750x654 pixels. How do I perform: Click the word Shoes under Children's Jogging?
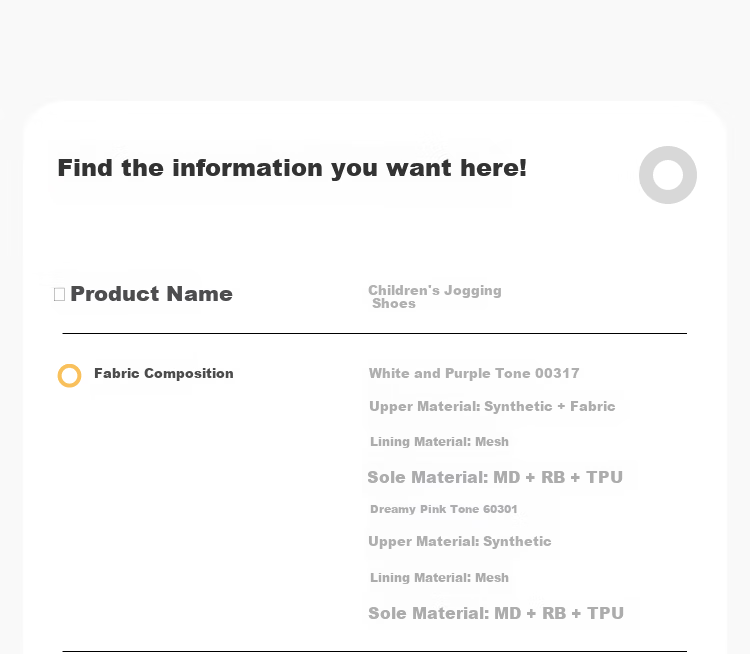pos(394,304)
